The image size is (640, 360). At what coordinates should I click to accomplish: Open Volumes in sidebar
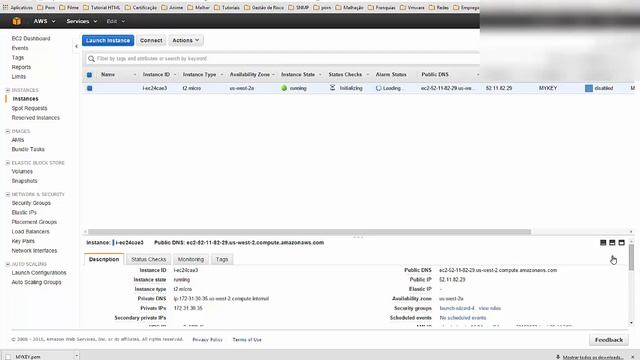22,171
